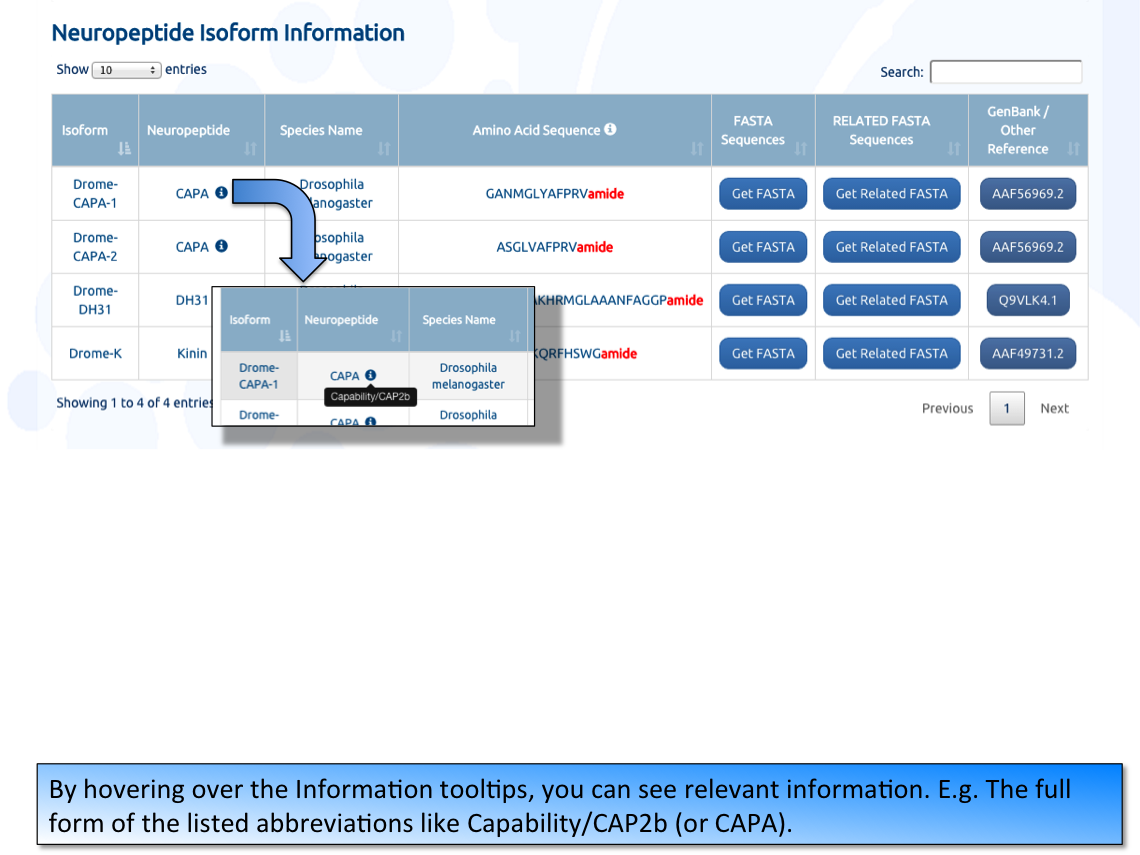The height and width of the screenshot is (855, 1140).
Task: Click the Drome-CAPA-1 isoform cell
Action: point(95,193)
